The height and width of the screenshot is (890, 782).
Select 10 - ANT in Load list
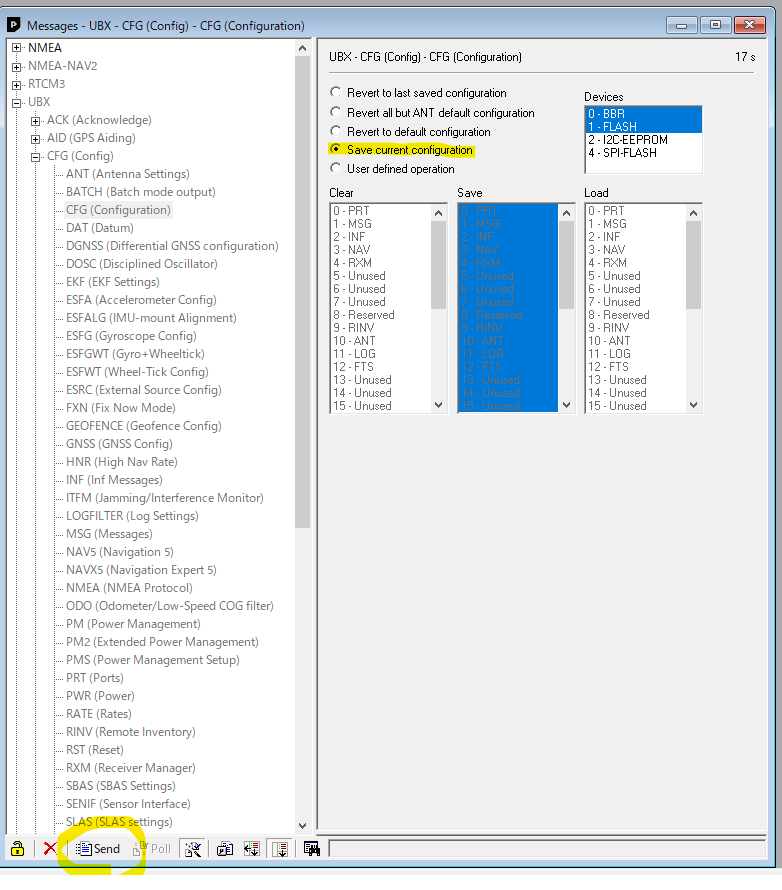[635, 341]
